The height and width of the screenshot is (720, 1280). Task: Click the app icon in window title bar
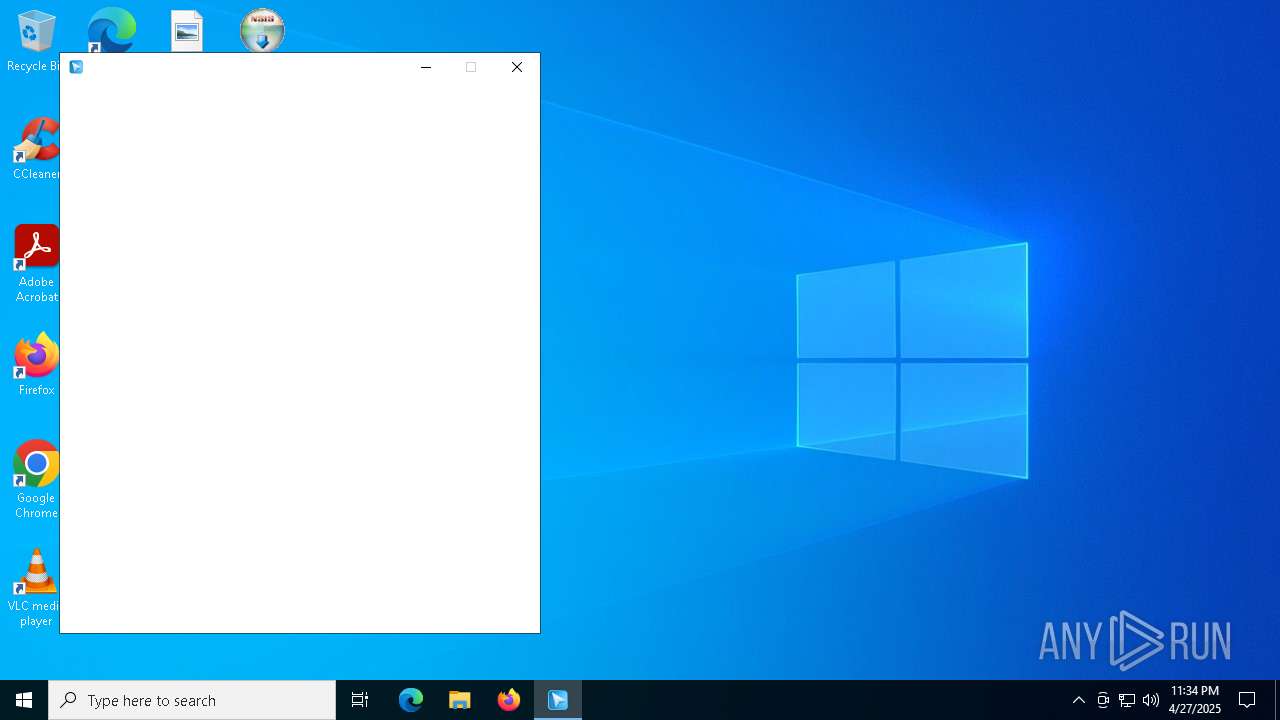[76, 67]
